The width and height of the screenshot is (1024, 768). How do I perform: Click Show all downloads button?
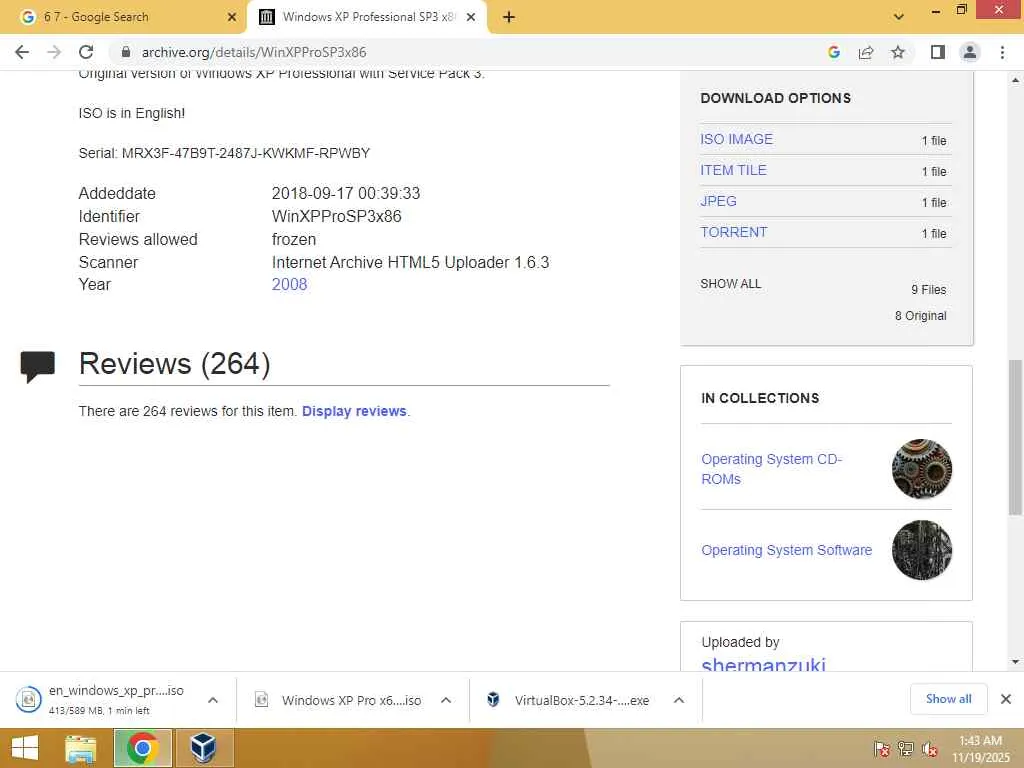948,699
